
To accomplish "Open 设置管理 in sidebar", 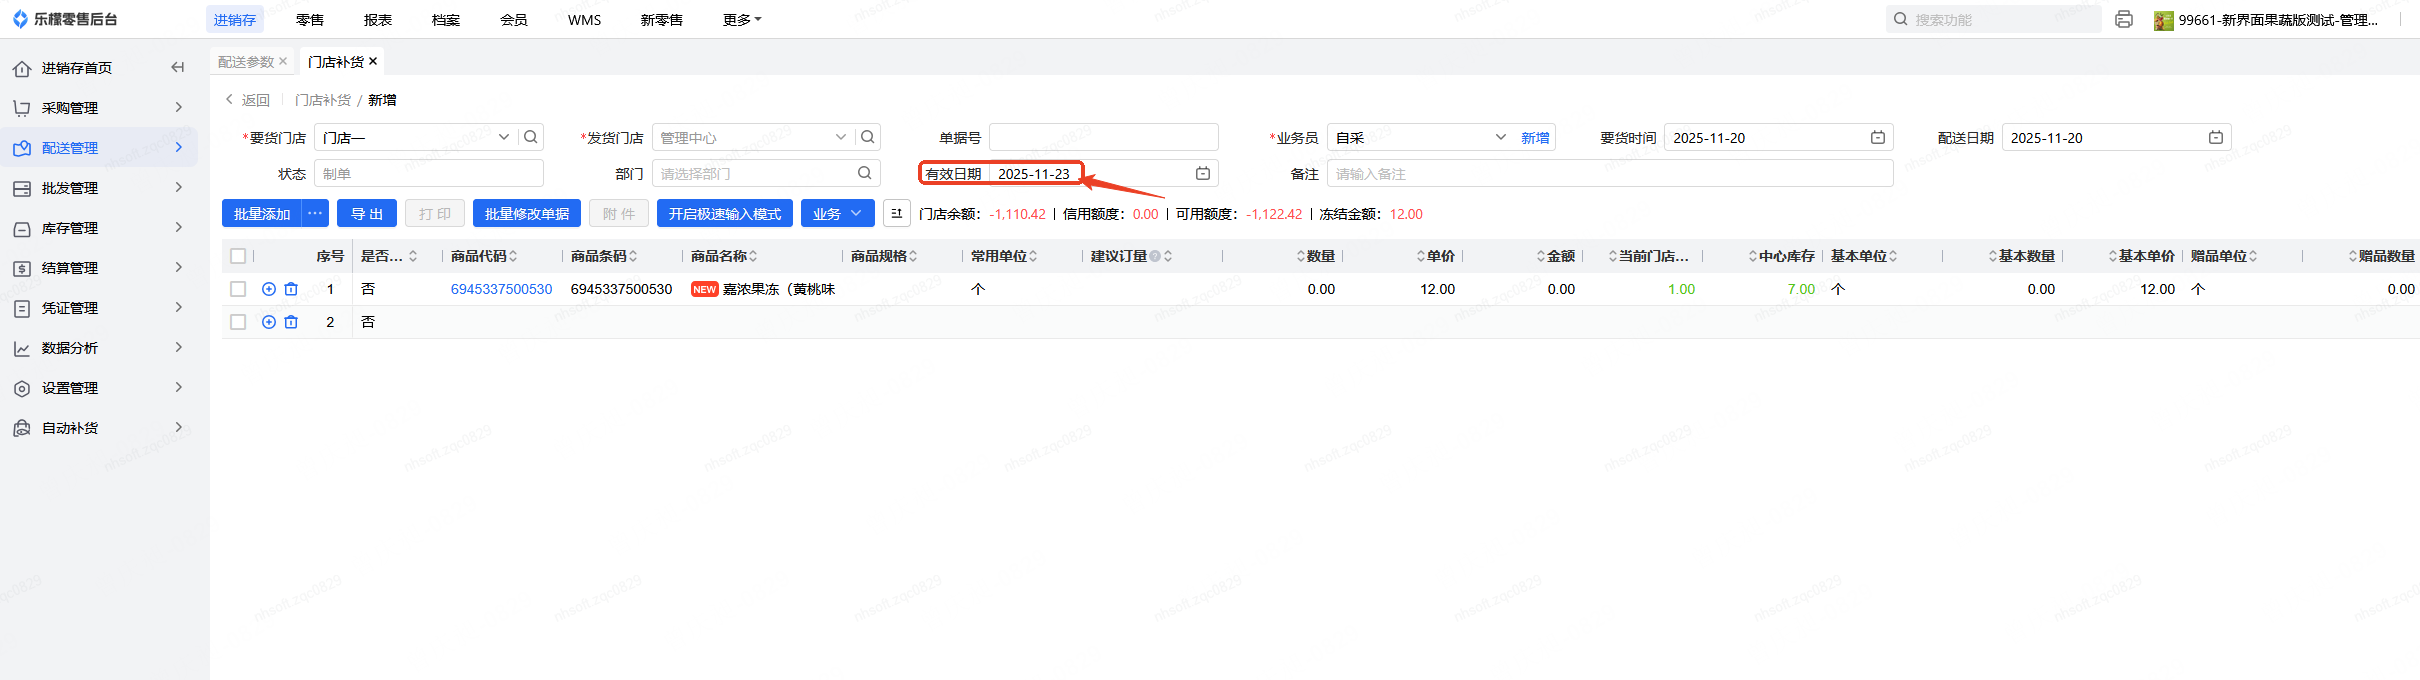I will point(99,387).
